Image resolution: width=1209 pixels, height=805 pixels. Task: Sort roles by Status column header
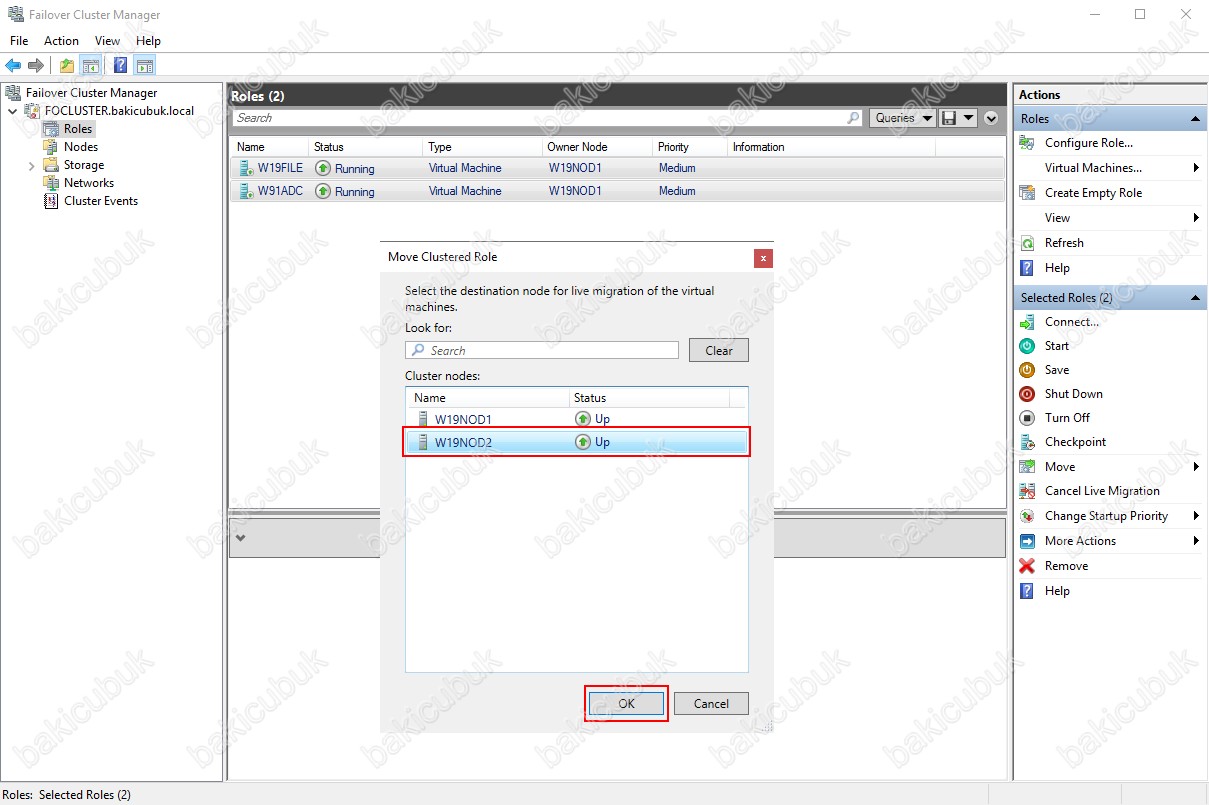(x=366, y=147)
